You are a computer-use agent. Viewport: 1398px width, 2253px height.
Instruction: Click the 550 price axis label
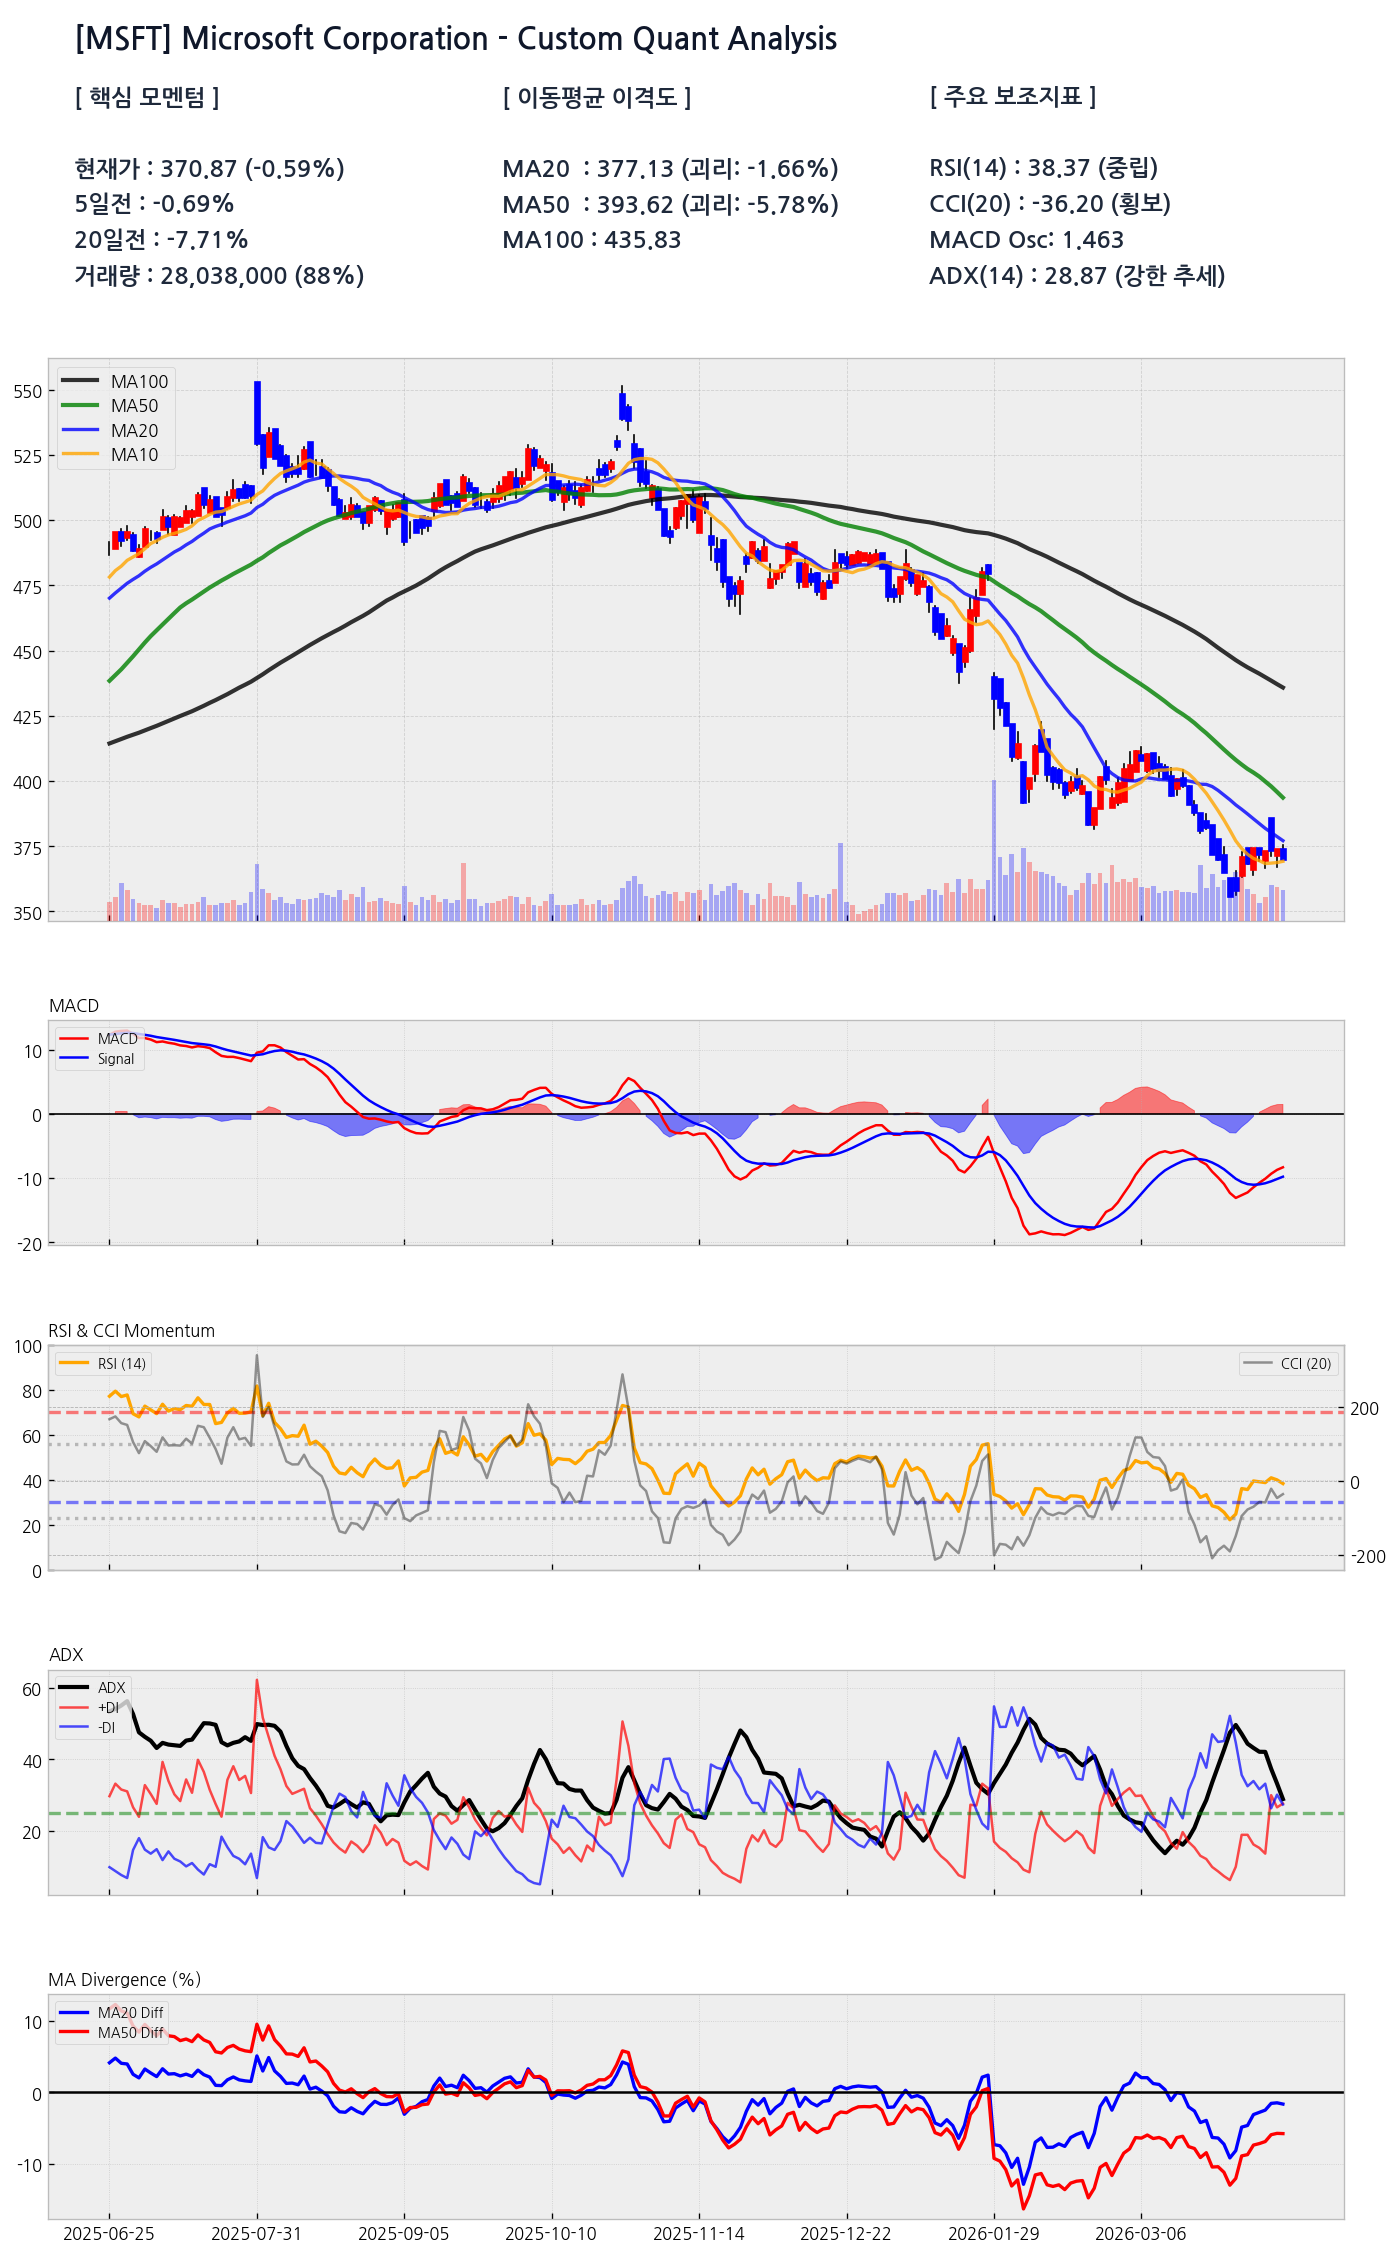click(28, 392)
